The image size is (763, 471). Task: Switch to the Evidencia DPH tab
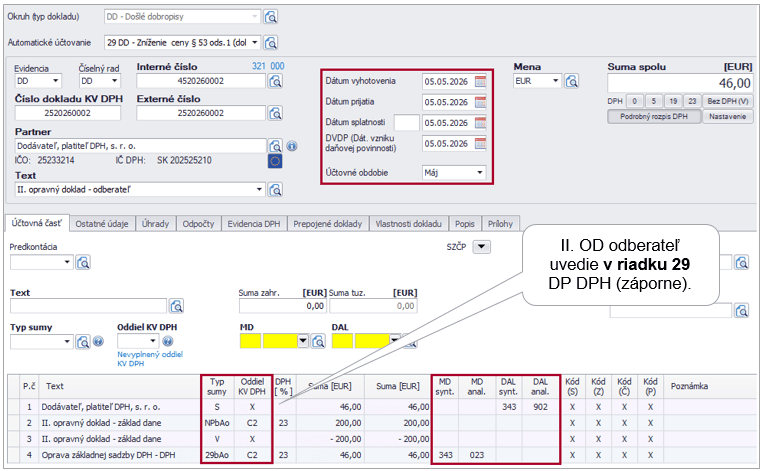click(x=254, y=224)
